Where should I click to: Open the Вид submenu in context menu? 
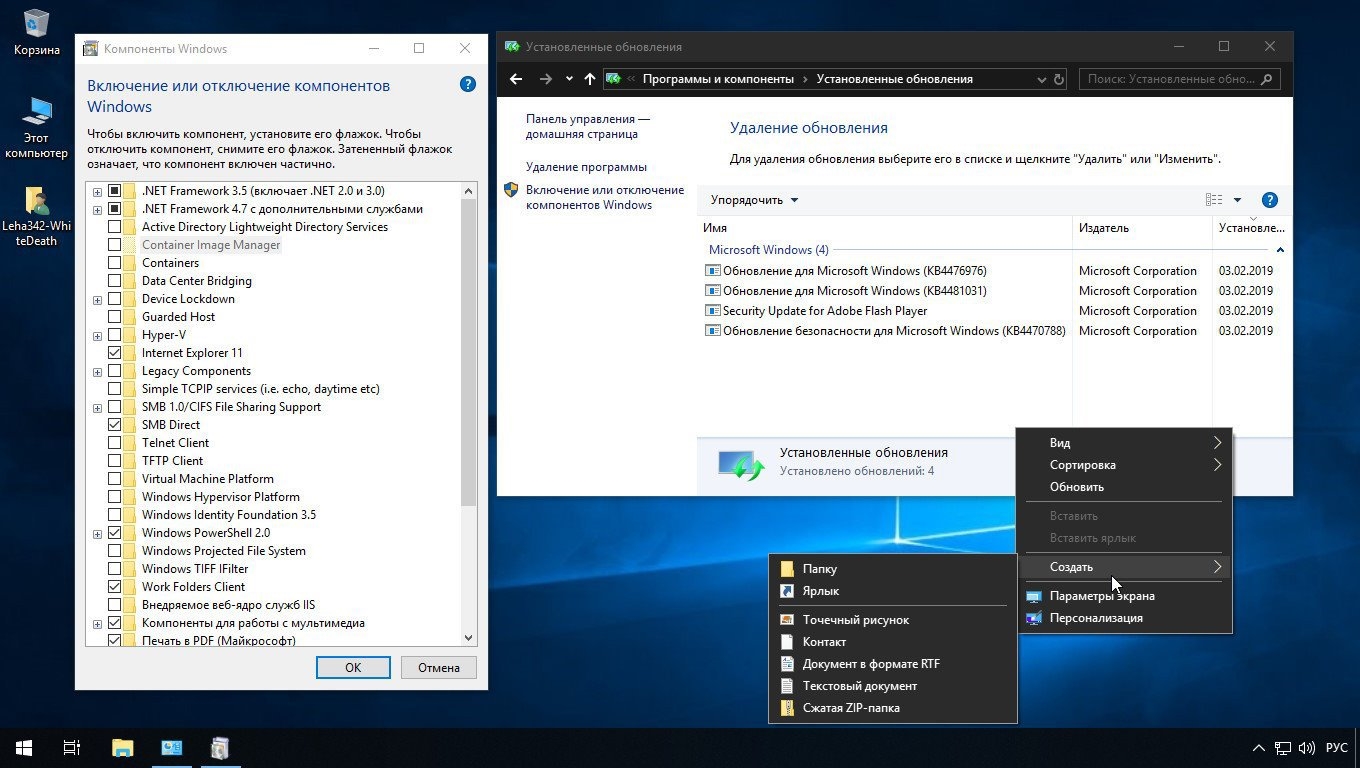pos(1124,443)
